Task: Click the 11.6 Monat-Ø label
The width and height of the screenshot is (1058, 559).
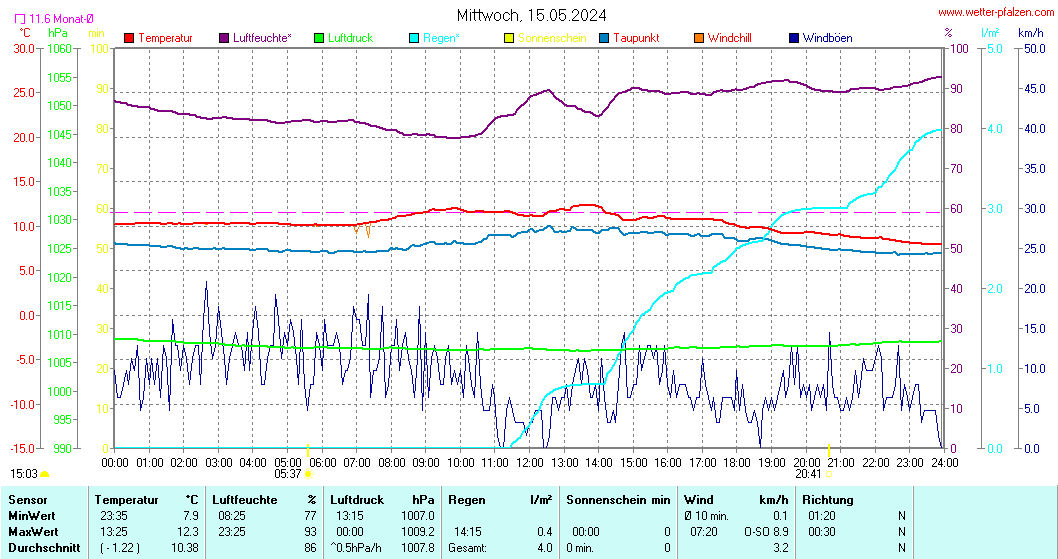Action: (x=61, y=20)
